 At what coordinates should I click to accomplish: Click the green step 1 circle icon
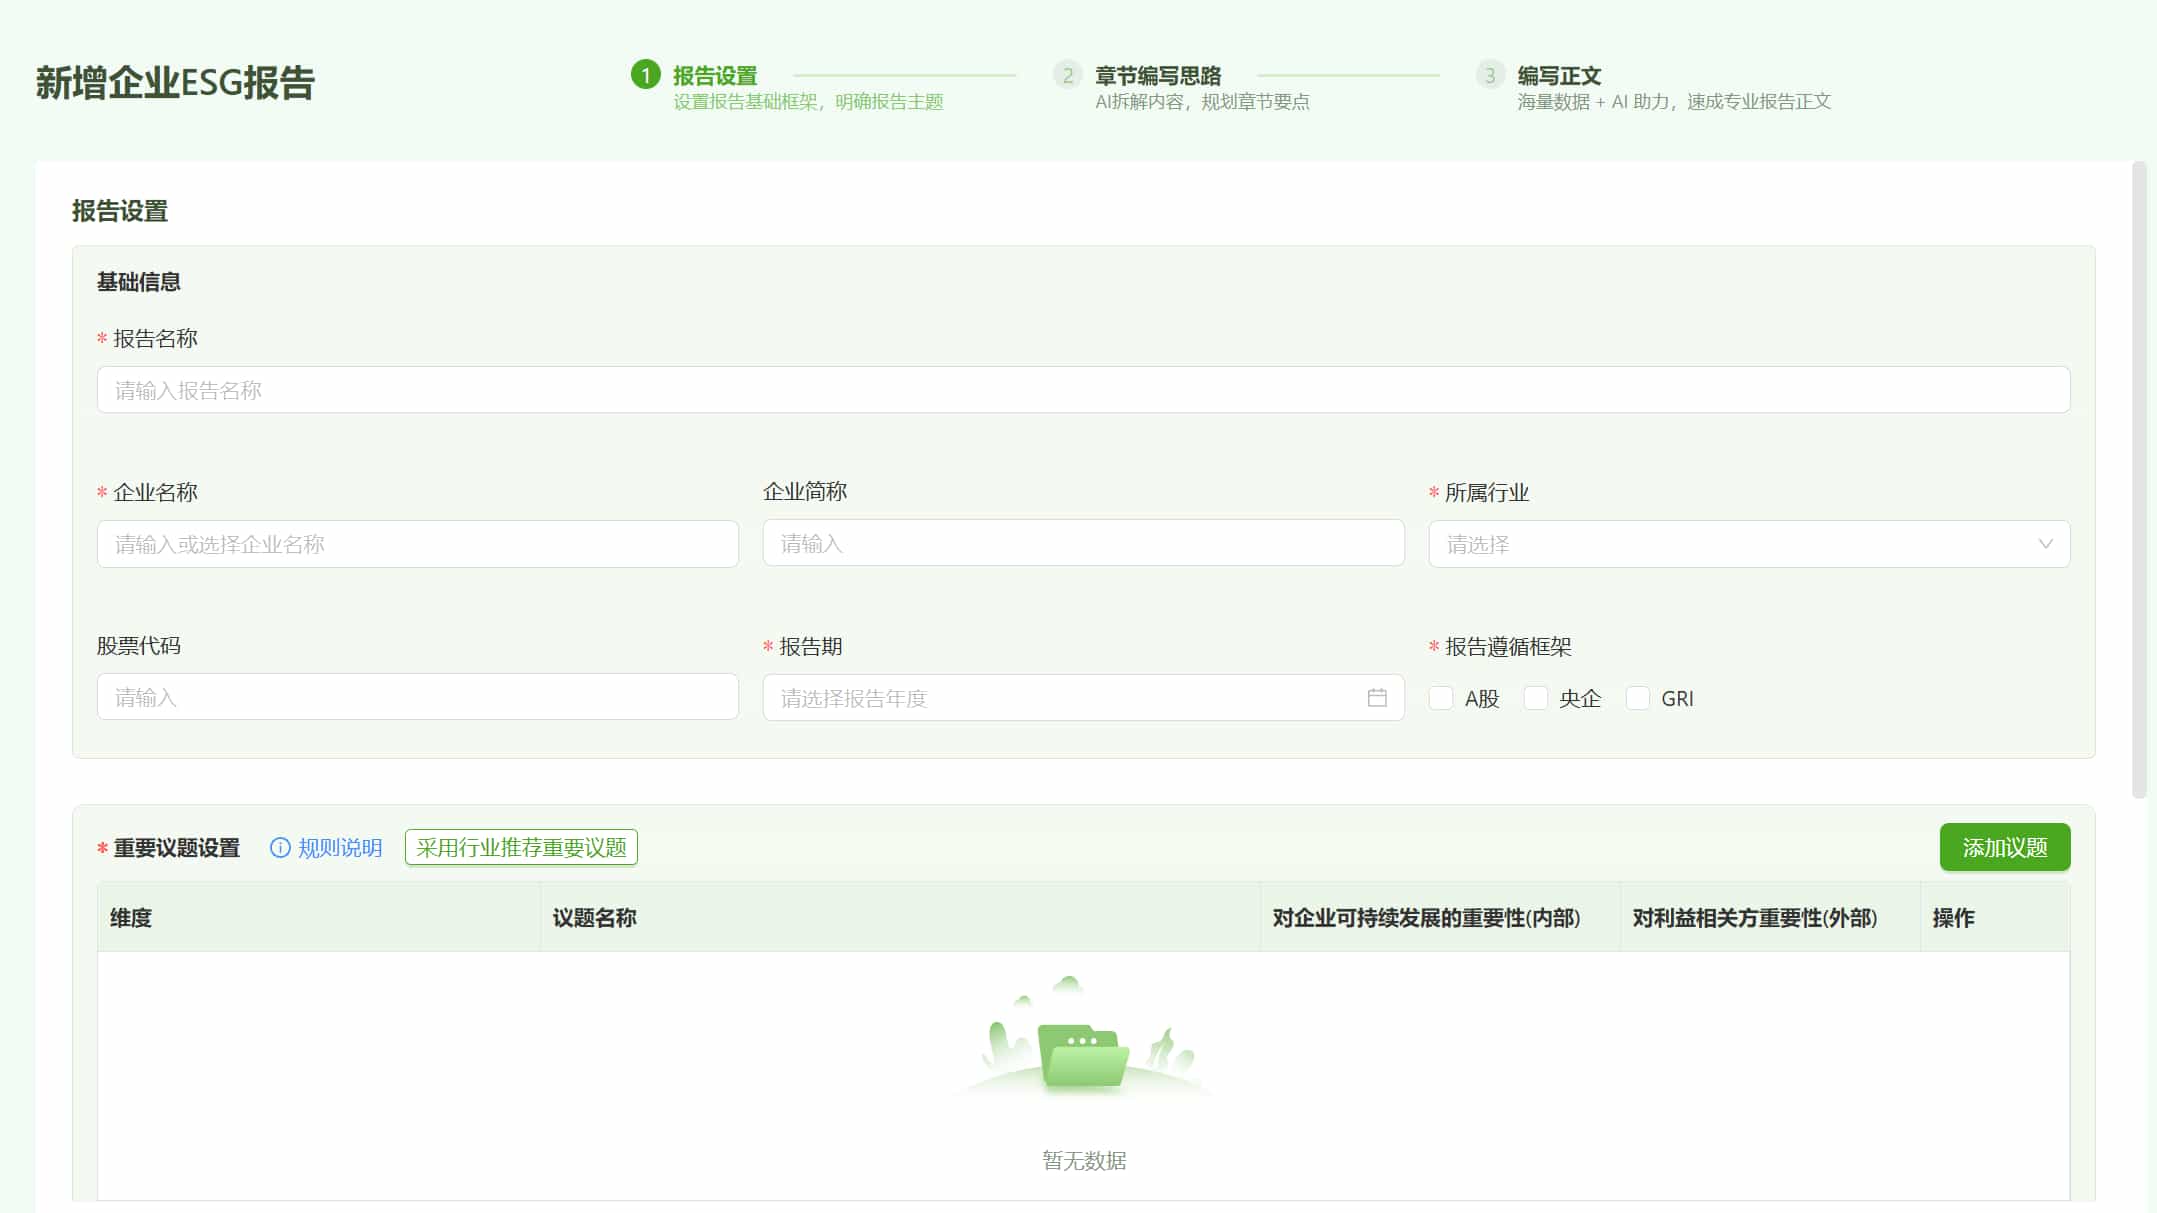pyautogui.click(x=646, y=75)
